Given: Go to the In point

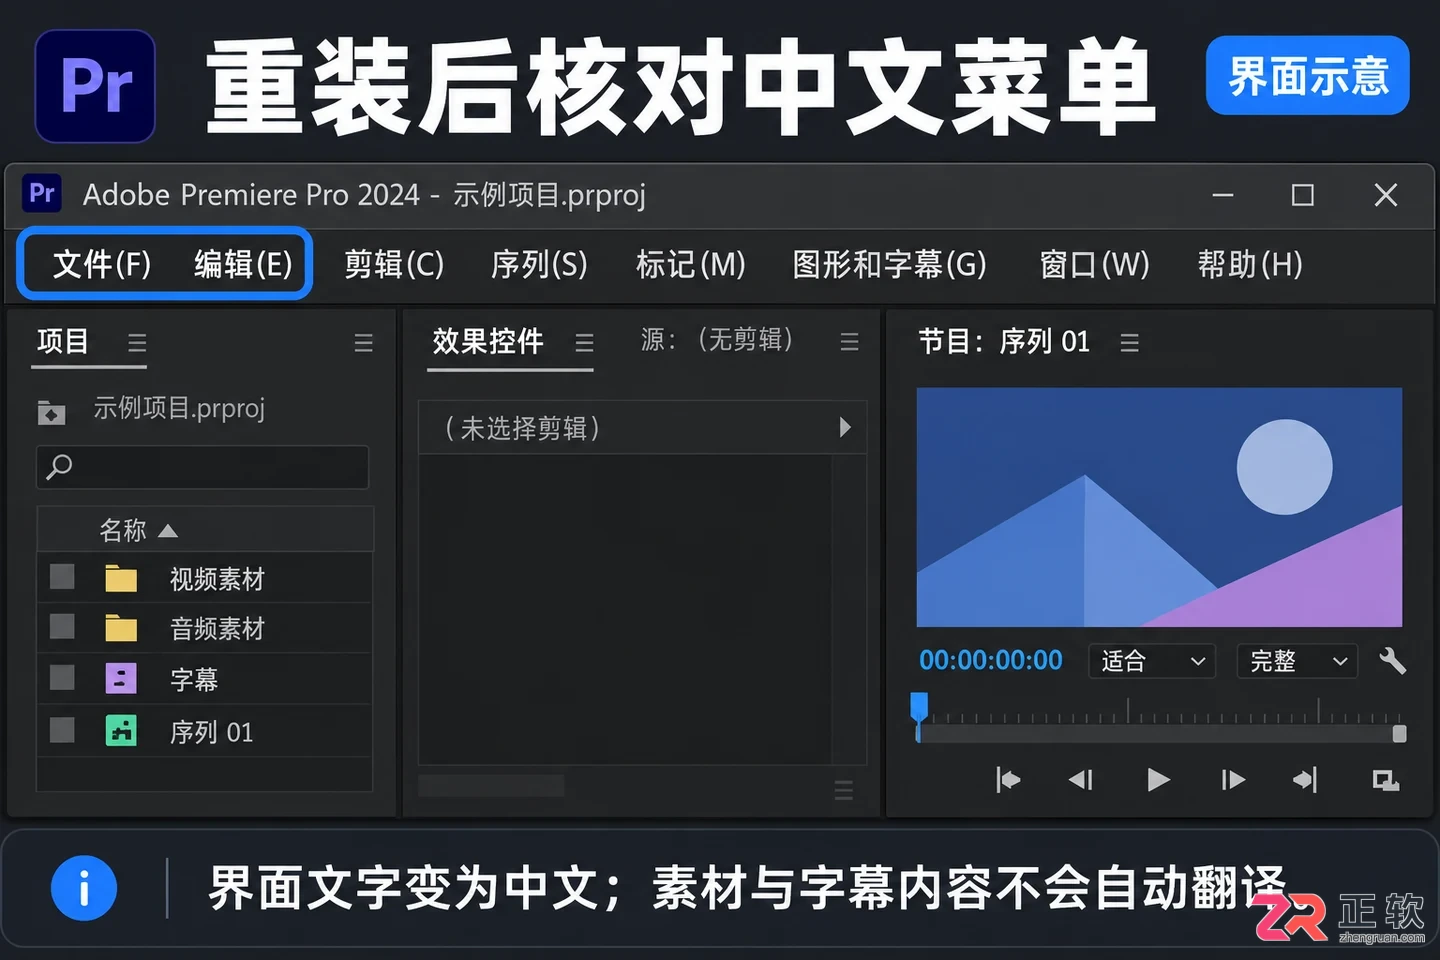Looking at the screenshot, I should tap(1008, 780).
